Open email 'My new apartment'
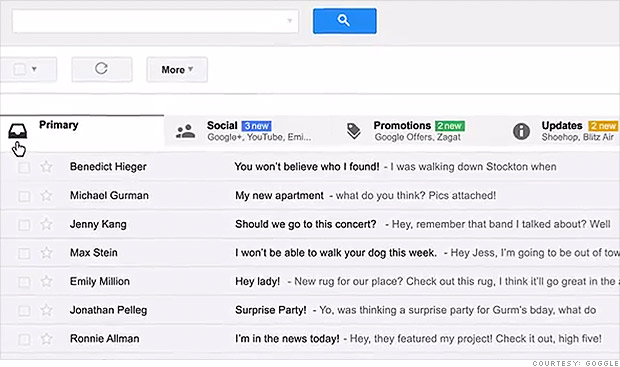 [x=280, y=195]
